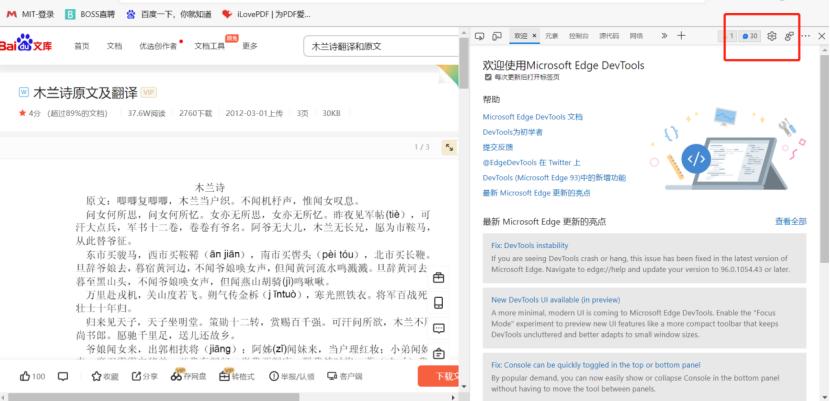This screenshot has width=830, height=401.
Task: Click the issues counter showing 30
Action: pyautogui.click(x=750, y=36)
